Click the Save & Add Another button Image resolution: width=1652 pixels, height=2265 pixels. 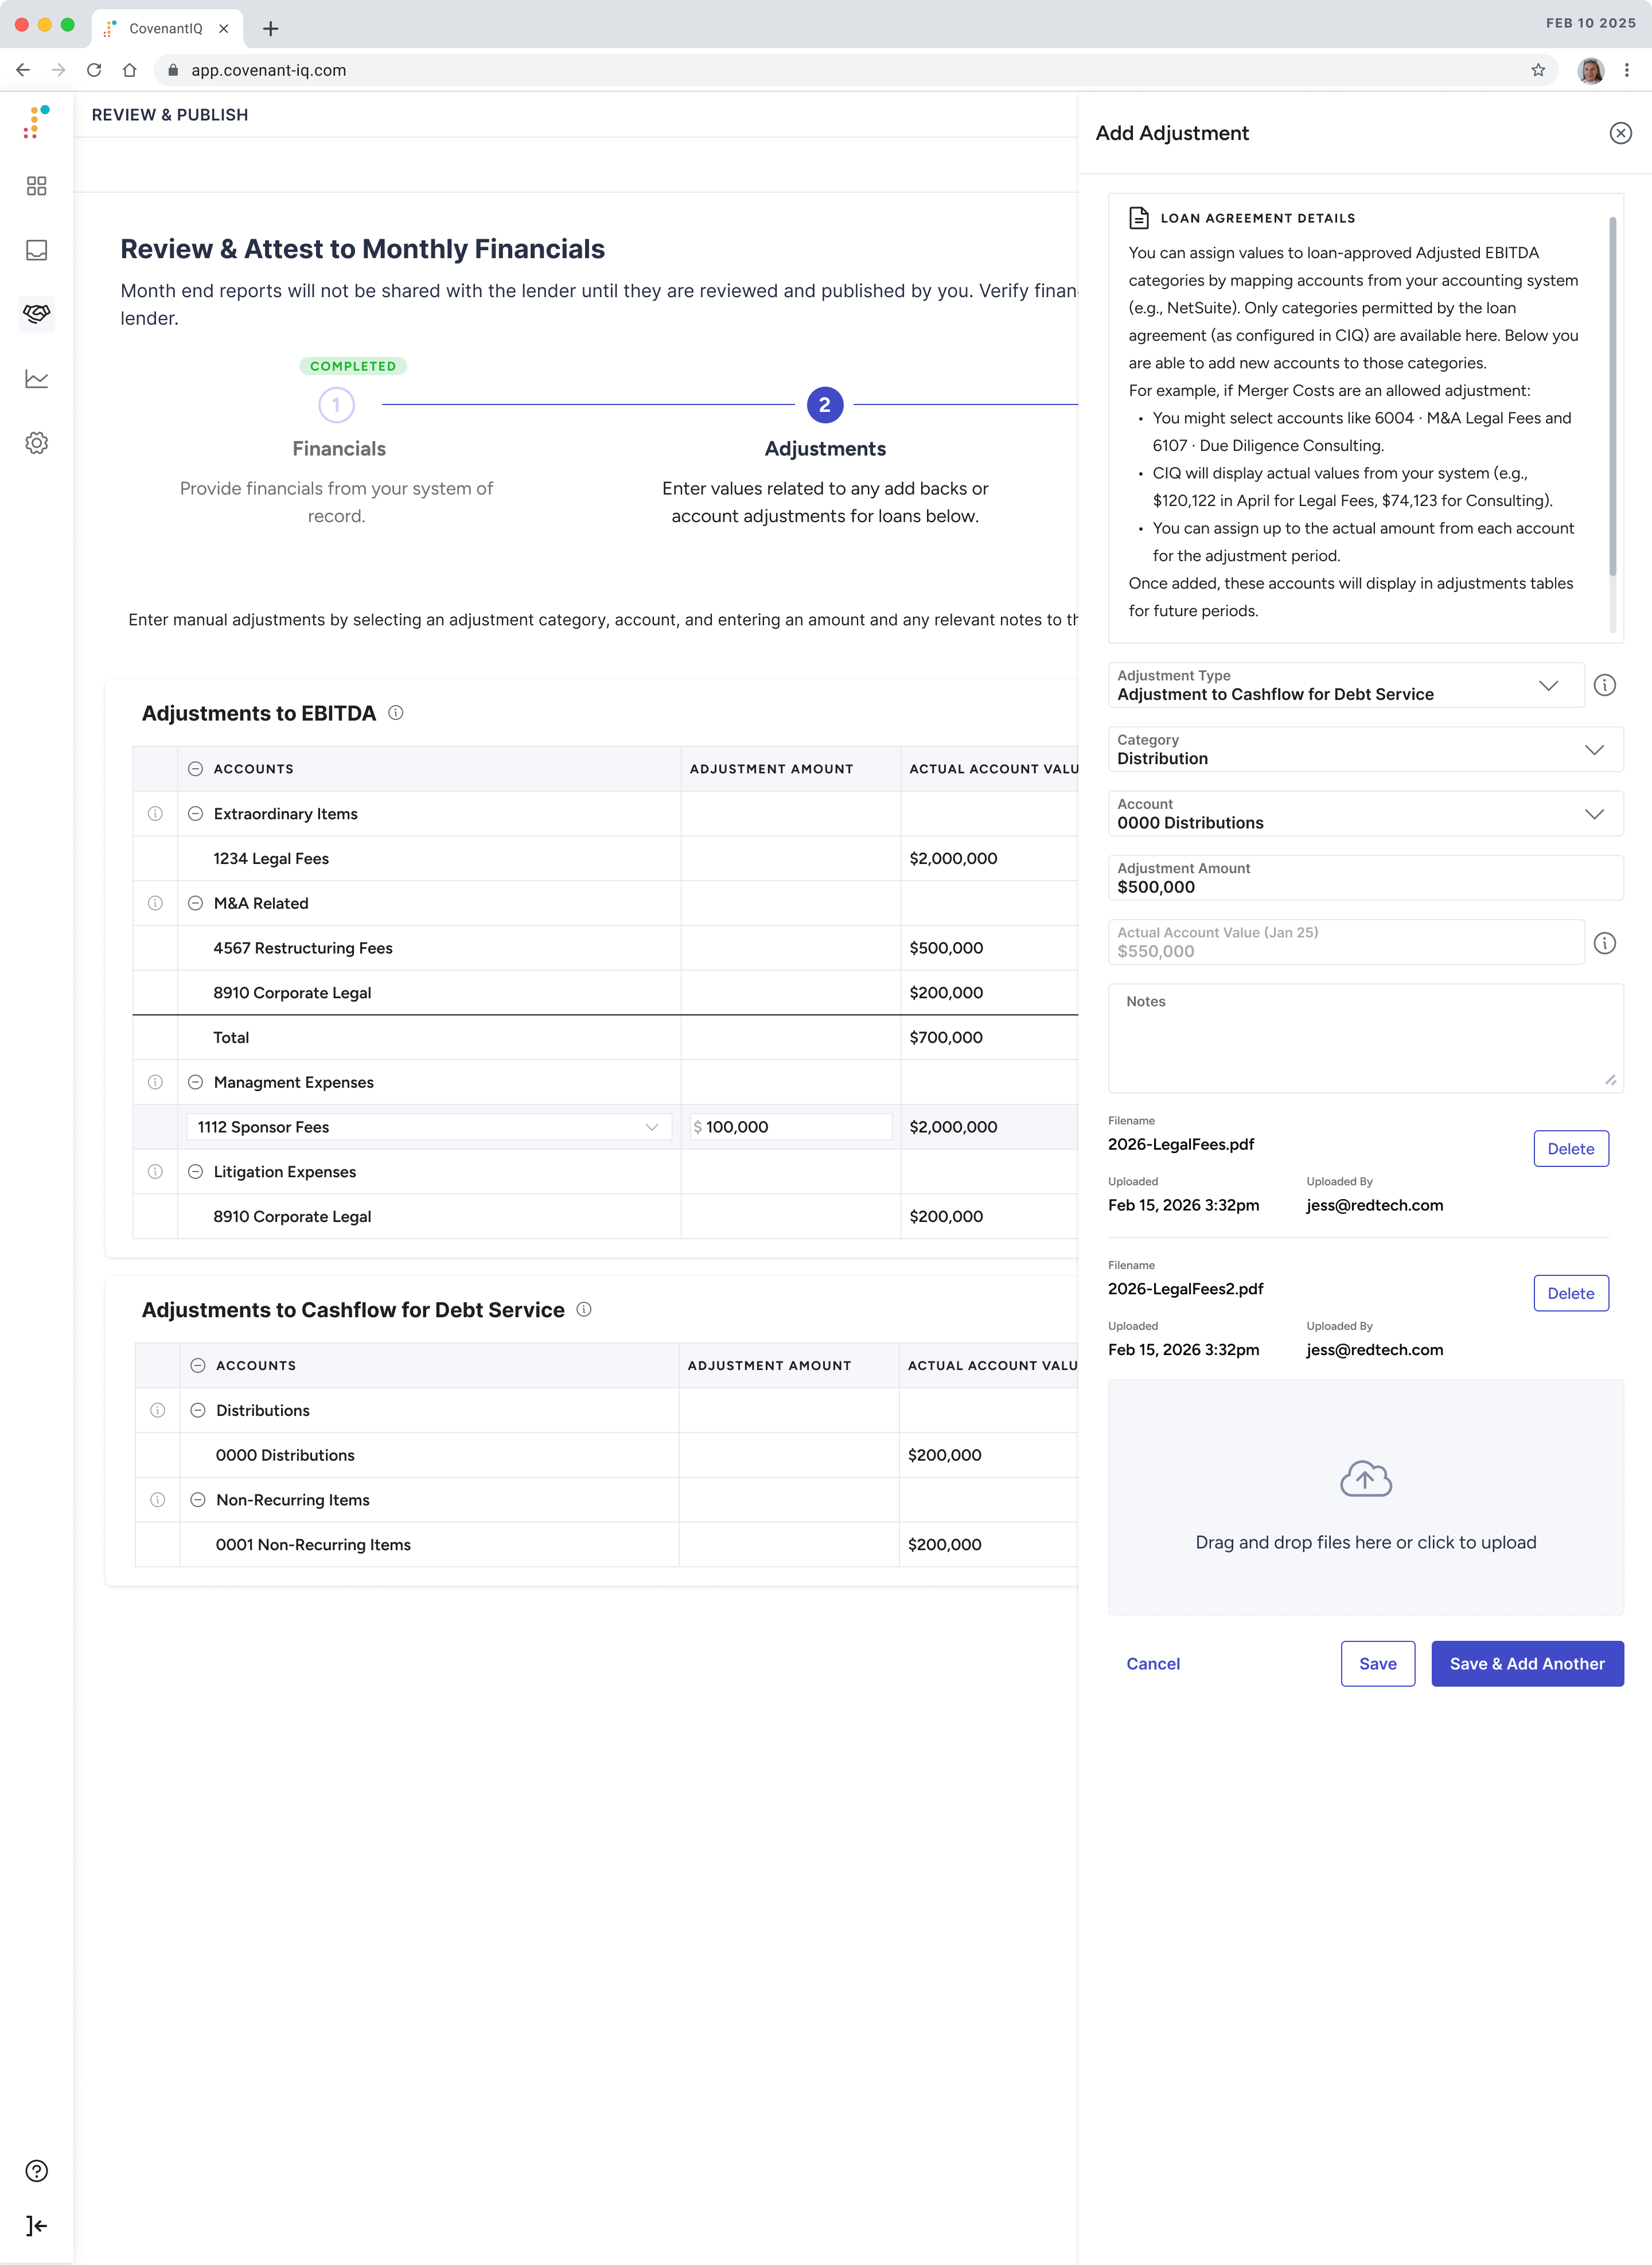[x=1527, y=1663]
